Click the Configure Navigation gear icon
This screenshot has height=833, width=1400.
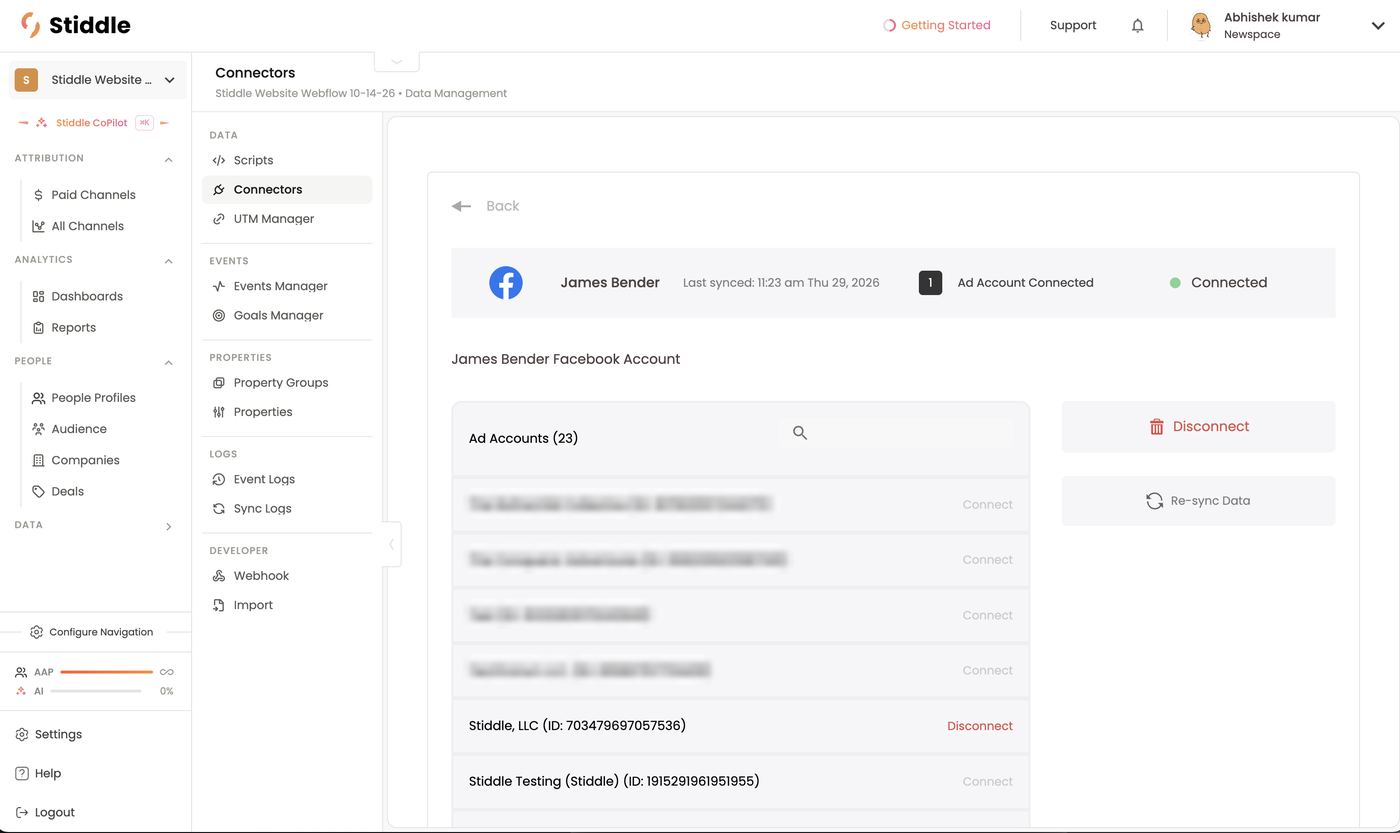point(37,632)
